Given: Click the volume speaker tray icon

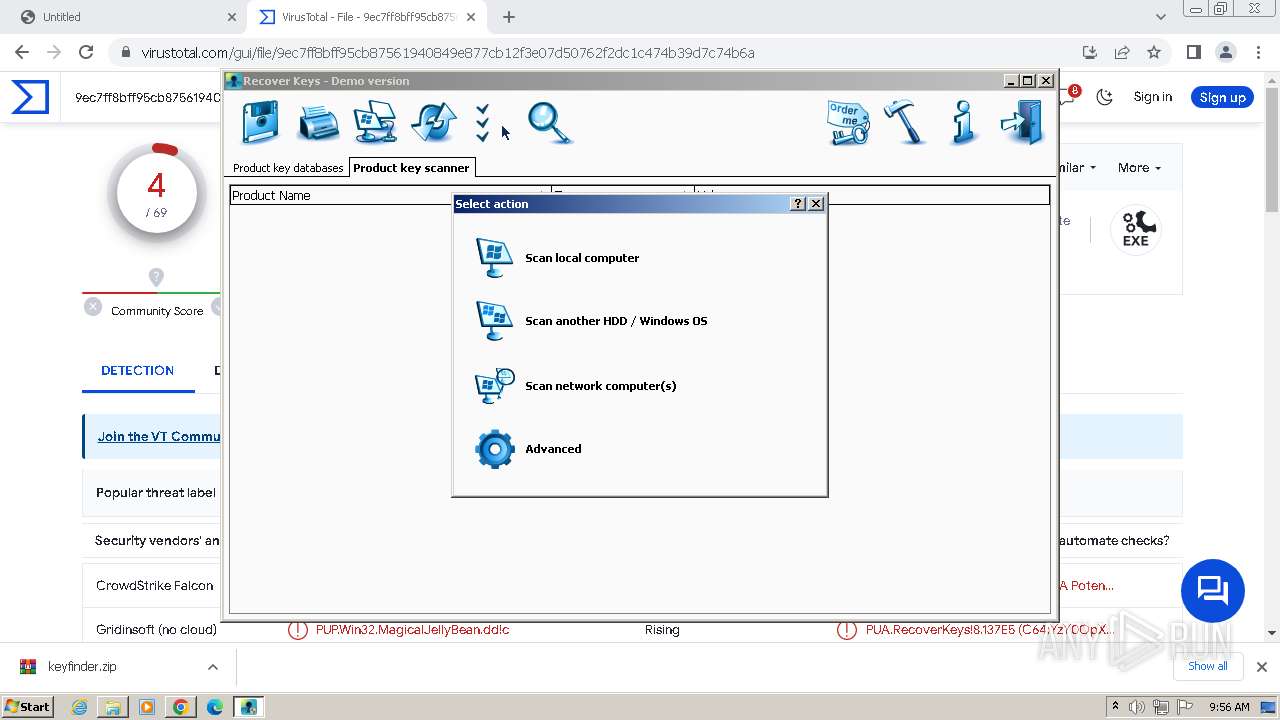Looking at the screenshot, I should pyautogui.click(x=1138, y=707).
